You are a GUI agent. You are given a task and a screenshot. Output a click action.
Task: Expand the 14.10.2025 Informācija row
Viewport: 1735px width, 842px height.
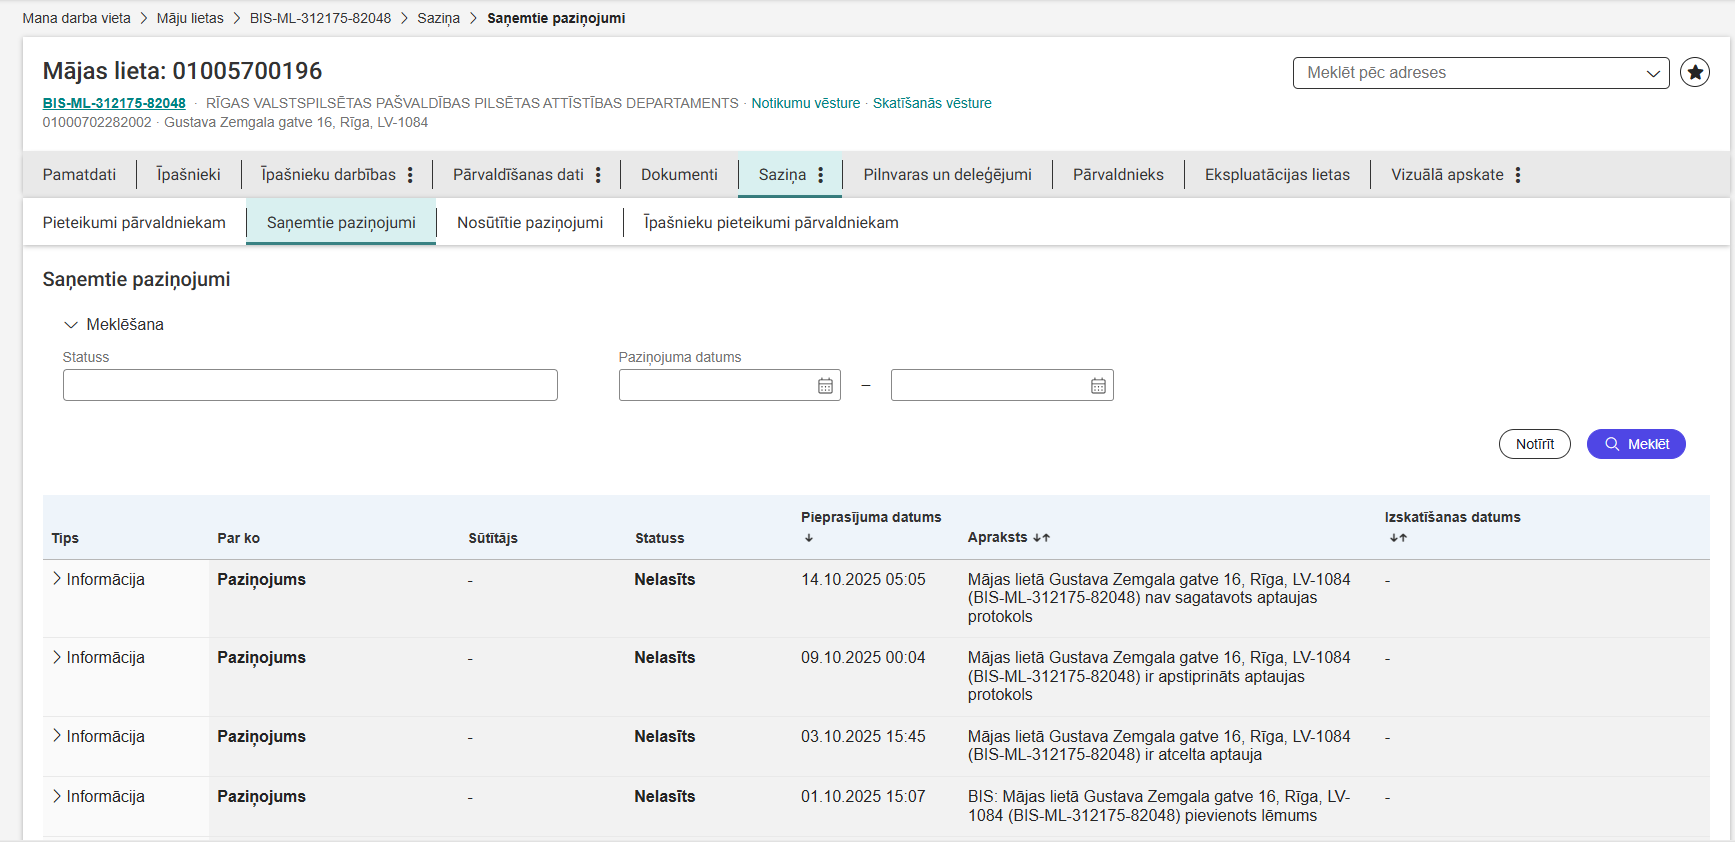tap(57, 579)
